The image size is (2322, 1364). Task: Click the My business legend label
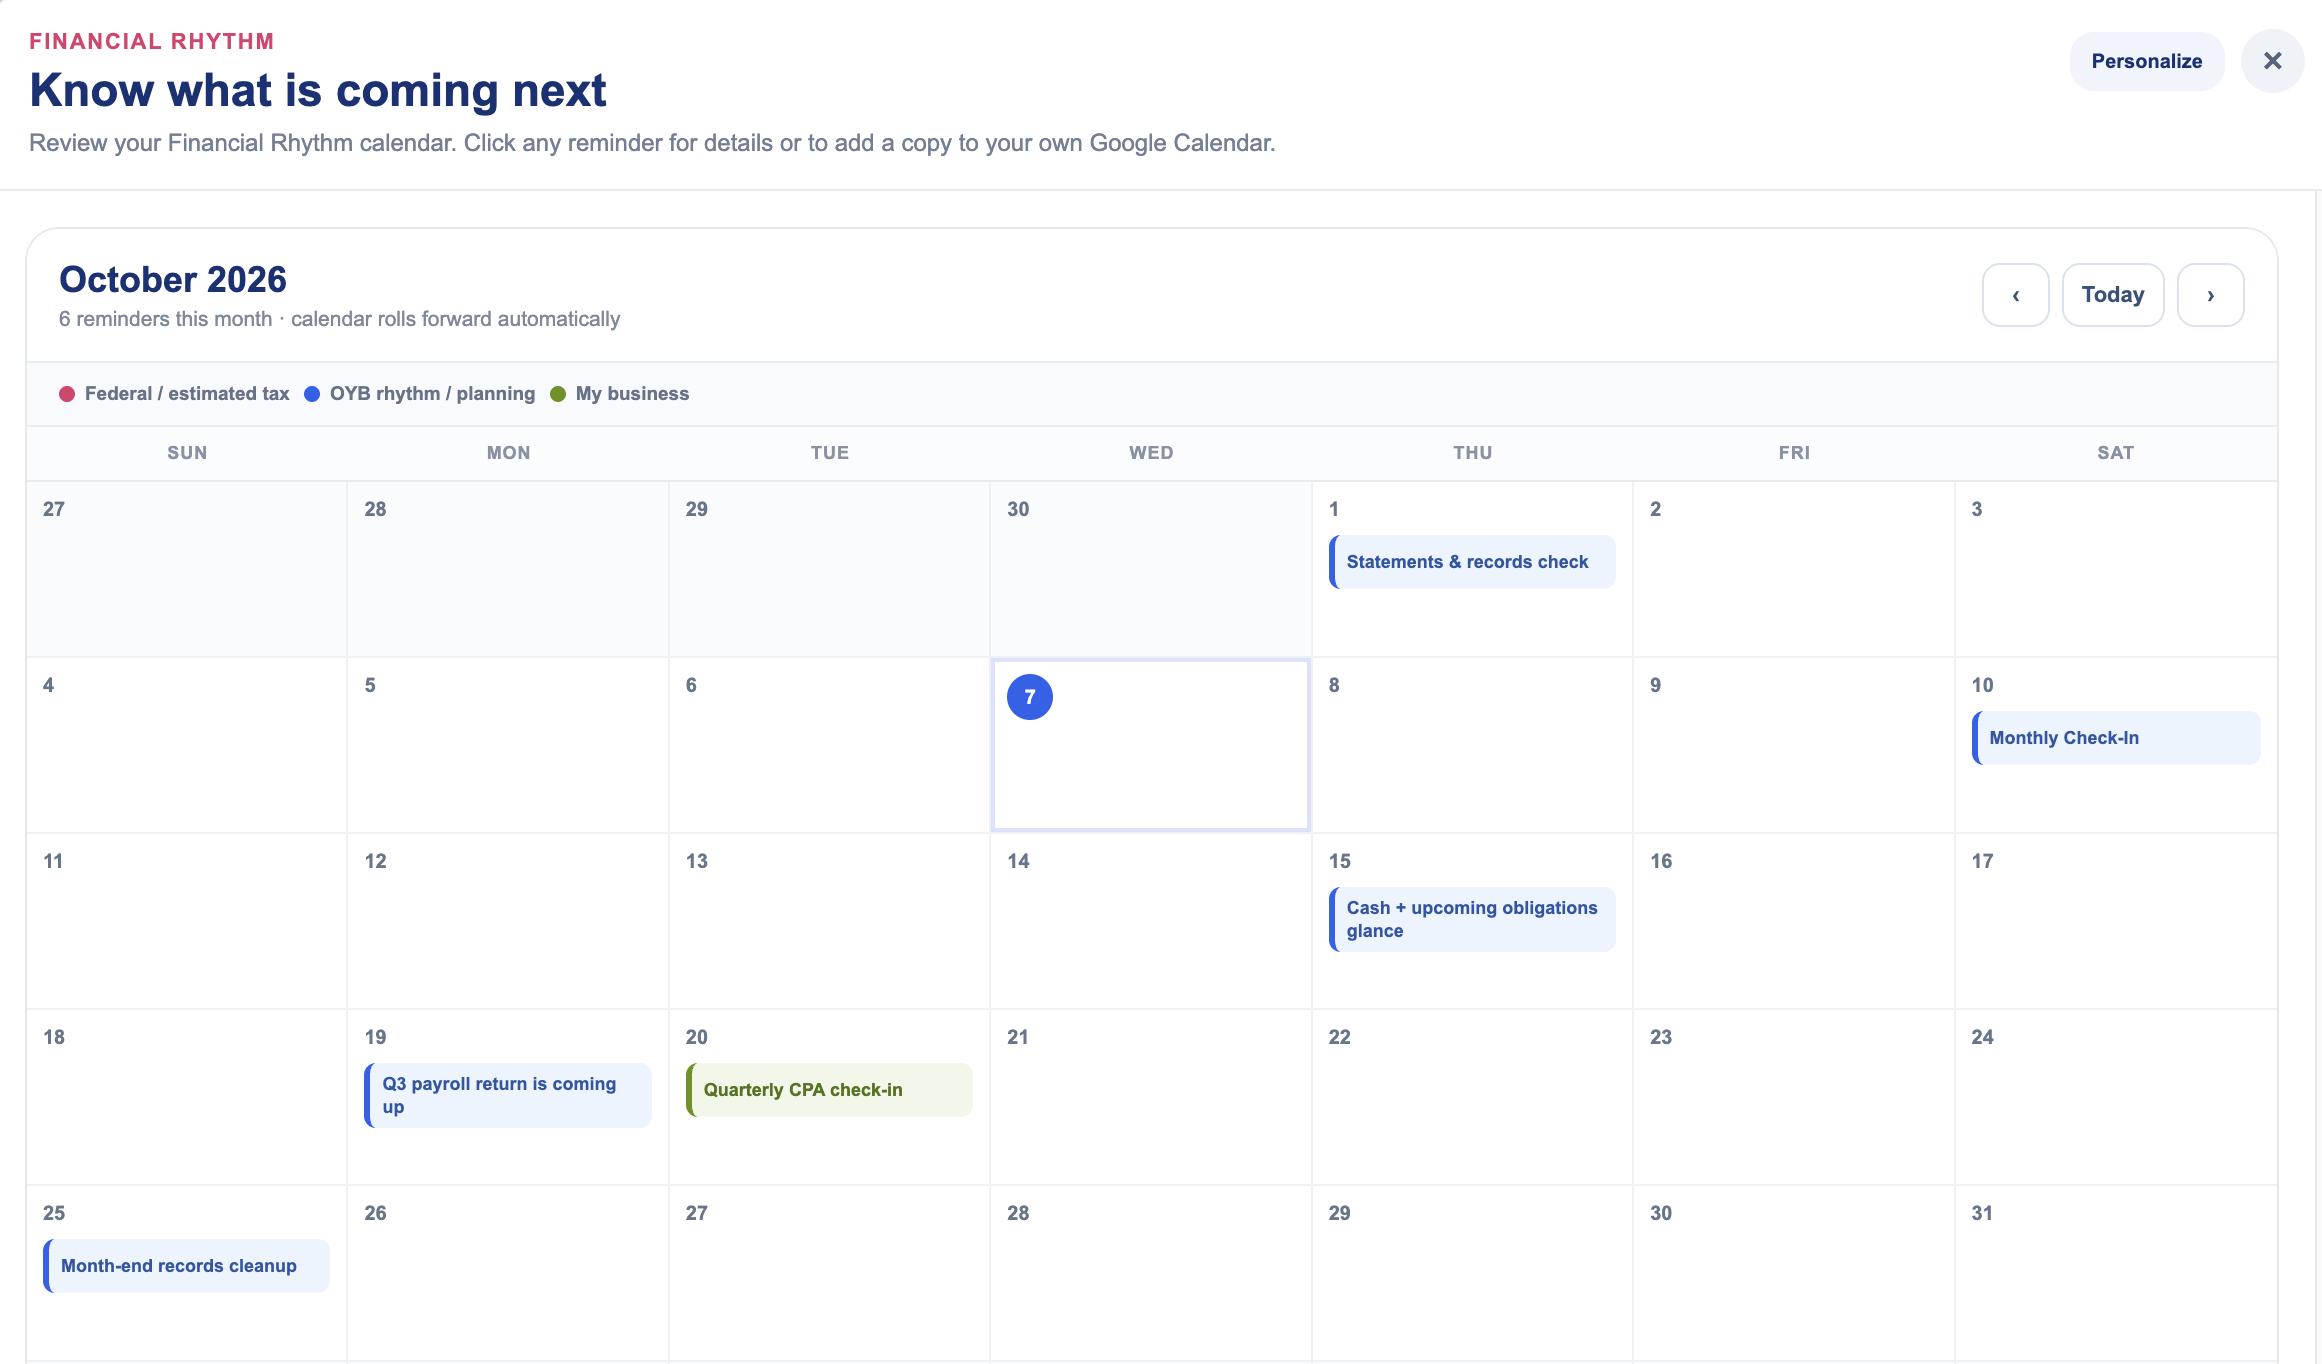pos(632,394)
